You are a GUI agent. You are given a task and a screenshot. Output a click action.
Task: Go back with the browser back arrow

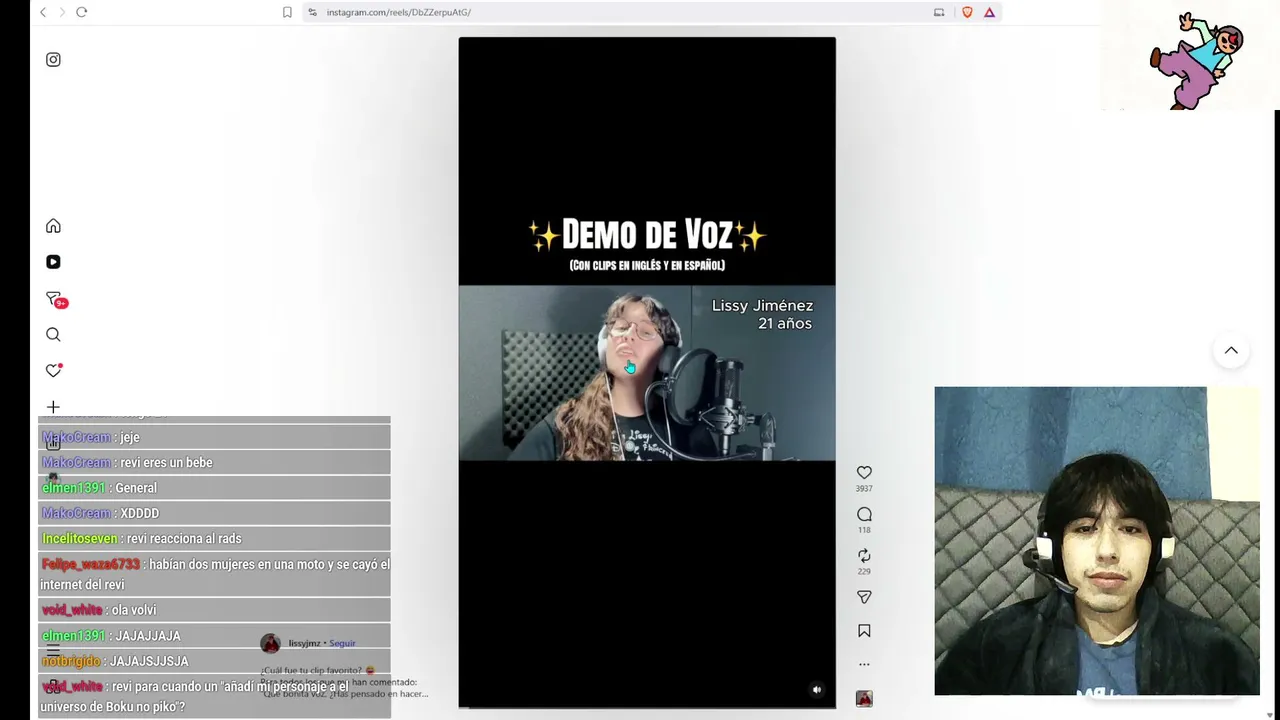(x=43, y=12)
